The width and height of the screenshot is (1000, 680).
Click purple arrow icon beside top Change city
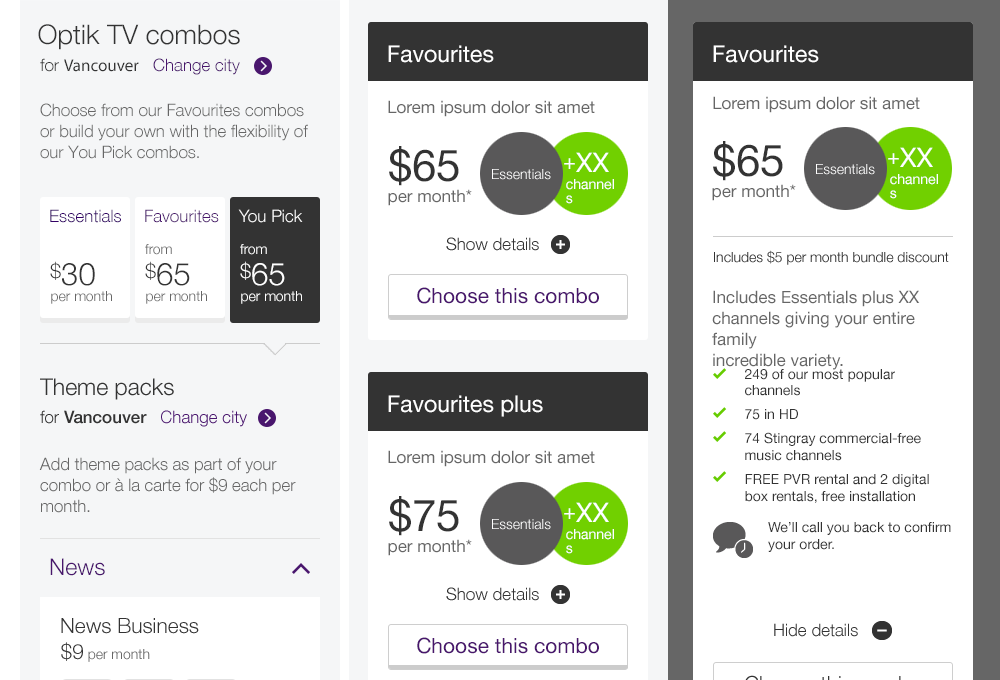263,66
